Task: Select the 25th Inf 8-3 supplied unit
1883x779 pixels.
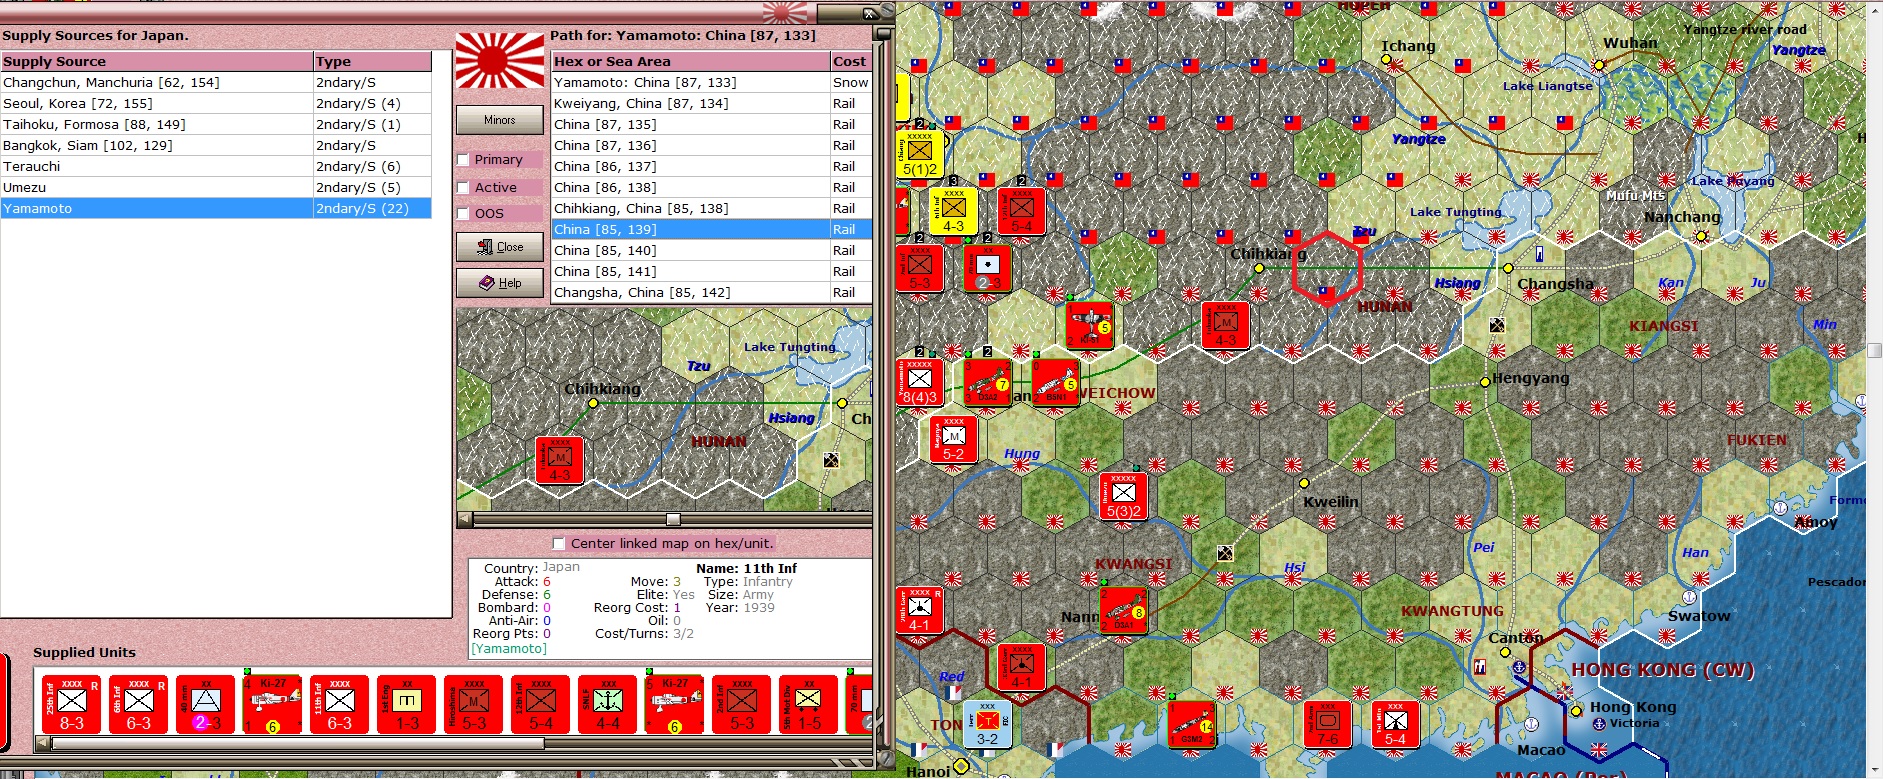Action: [72, 705]
